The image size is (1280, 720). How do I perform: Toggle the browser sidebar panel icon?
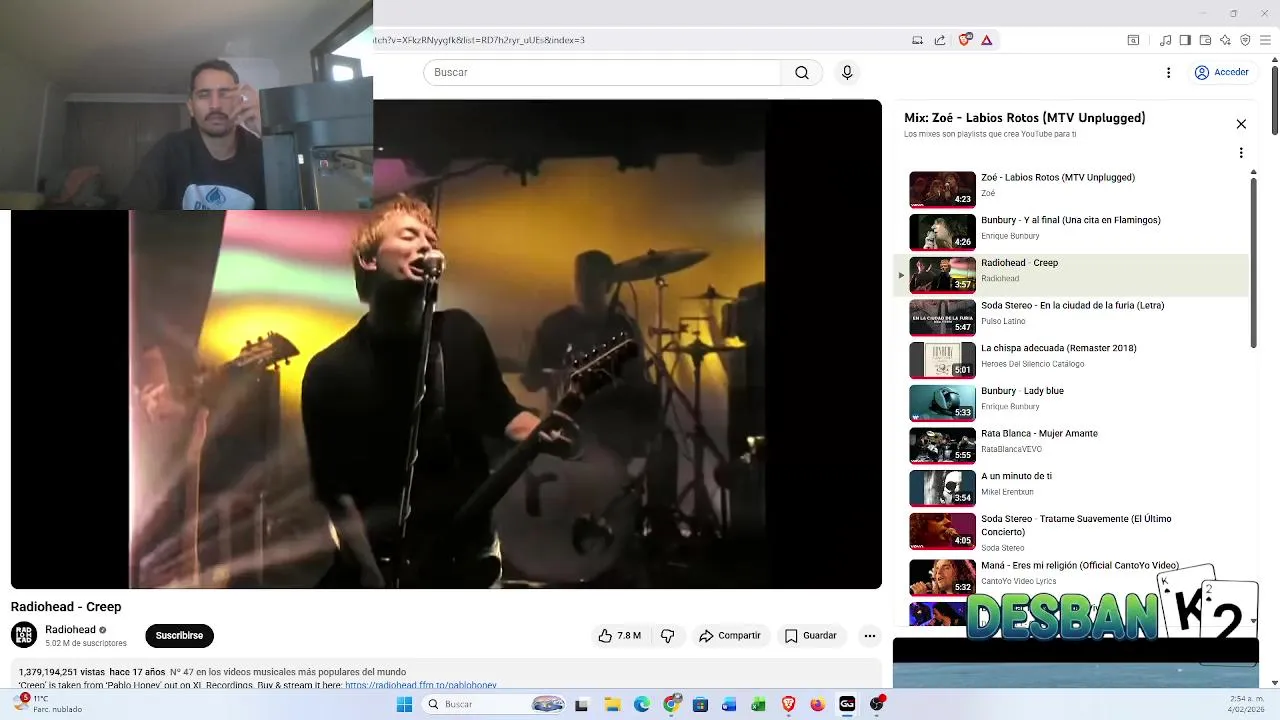pyautogui.click(x=1185, y=40)
